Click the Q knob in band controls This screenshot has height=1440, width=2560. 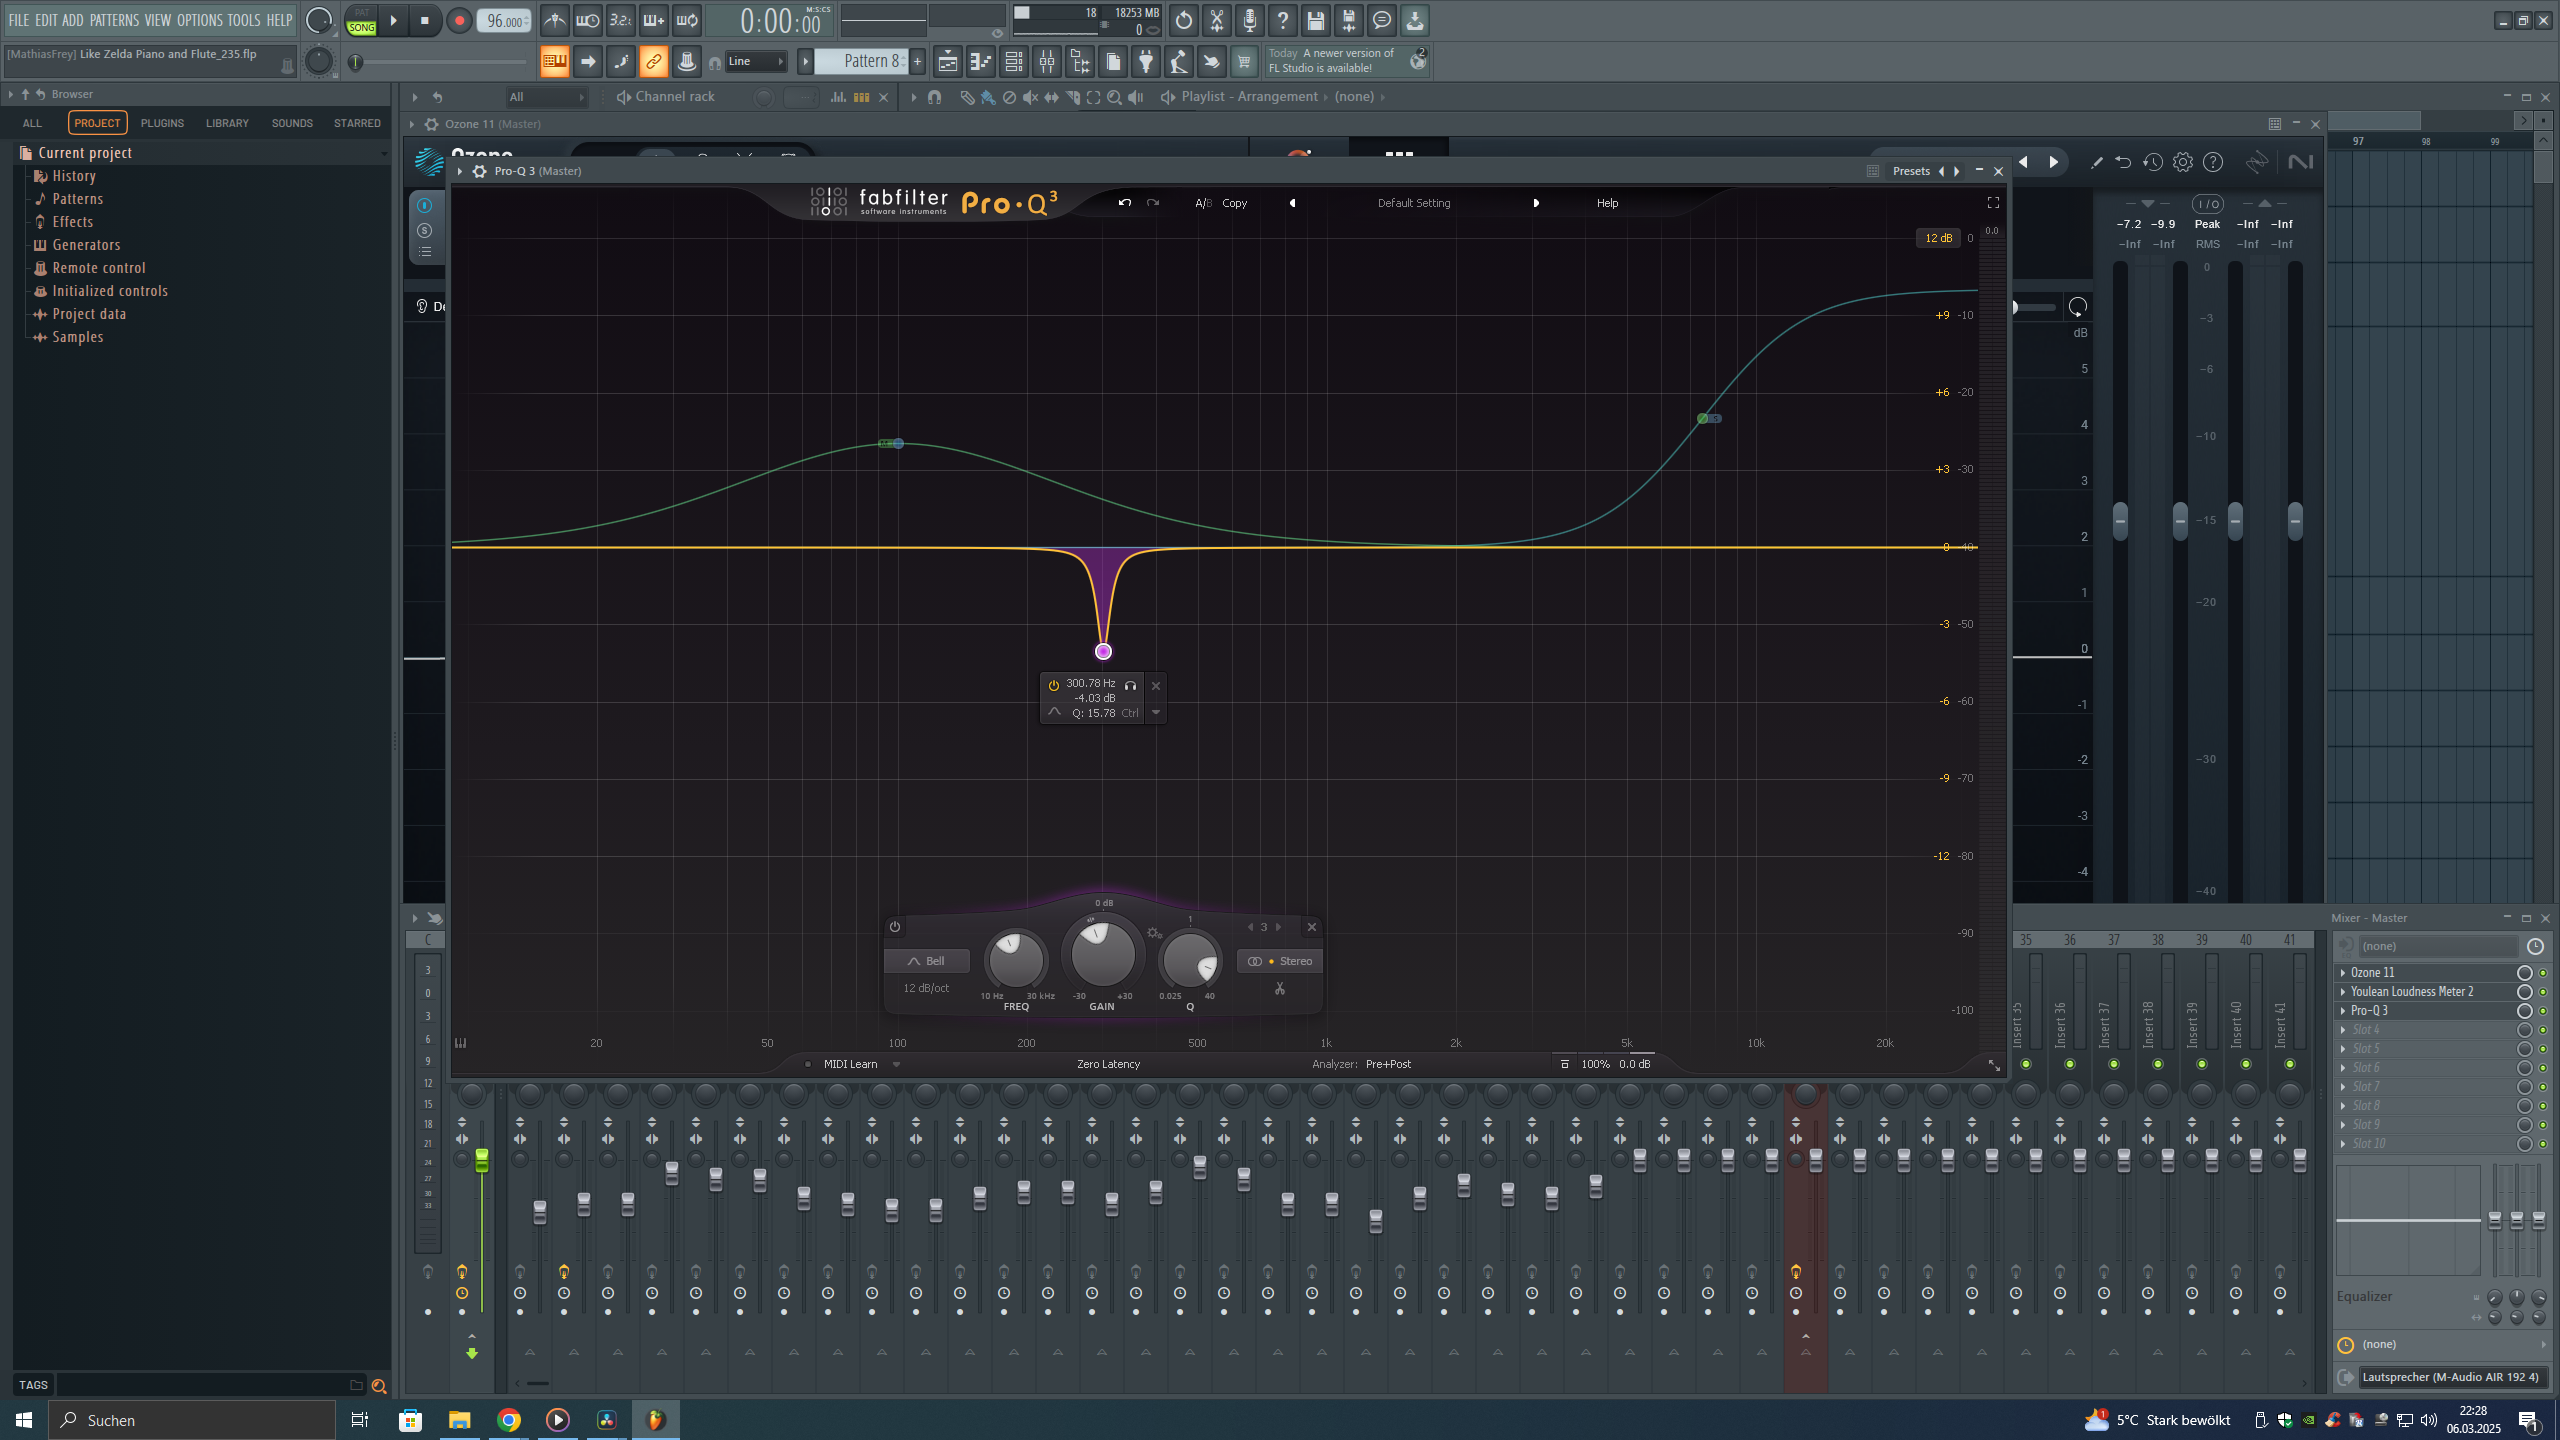tap(1190, 961)
